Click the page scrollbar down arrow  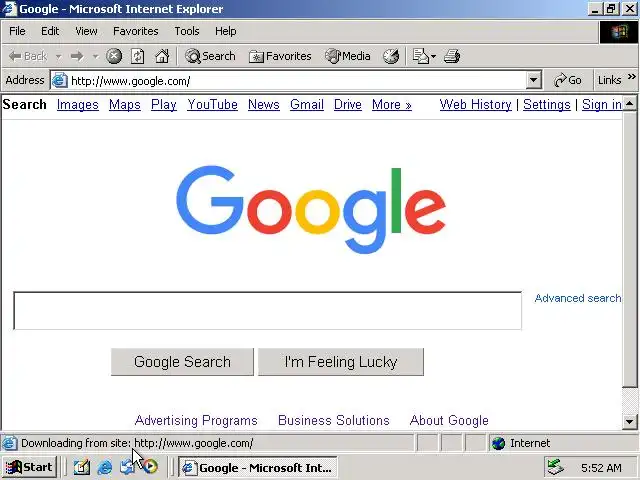tap(630, 421)
